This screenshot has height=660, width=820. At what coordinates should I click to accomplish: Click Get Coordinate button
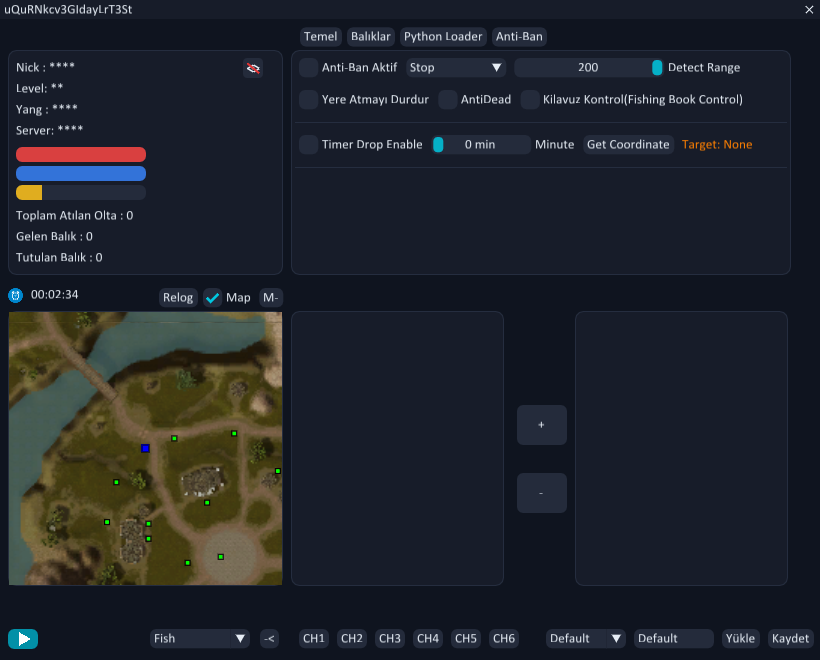click(628, 144)
